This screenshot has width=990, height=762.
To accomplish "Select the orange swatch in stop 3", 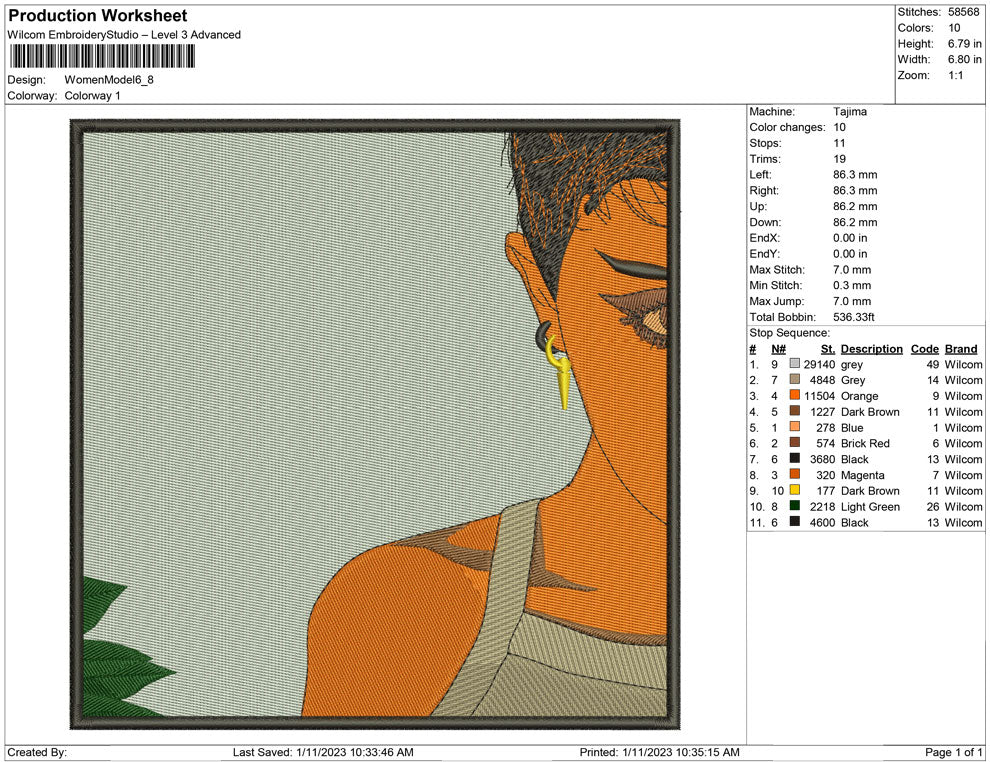I will 795,396.
